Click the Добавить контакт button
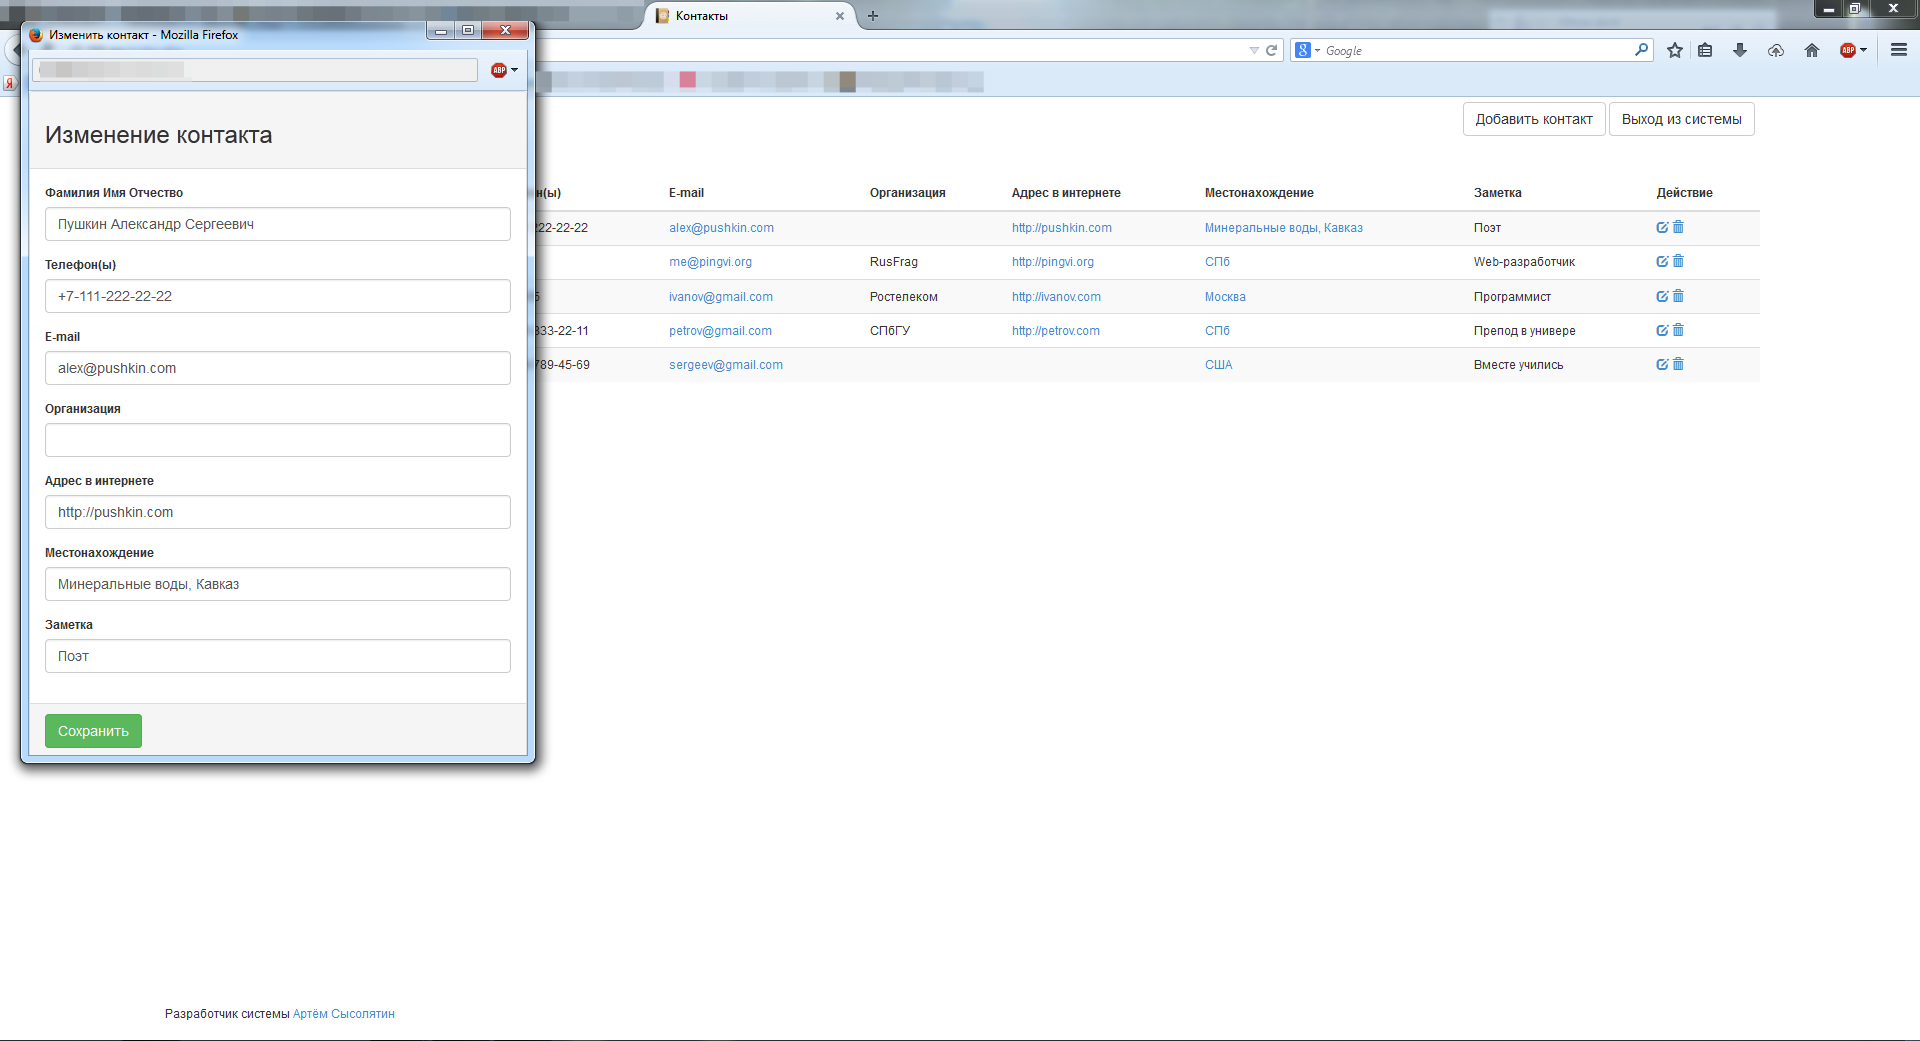The image size is (1920, 1041). [x=1534, y=119]
